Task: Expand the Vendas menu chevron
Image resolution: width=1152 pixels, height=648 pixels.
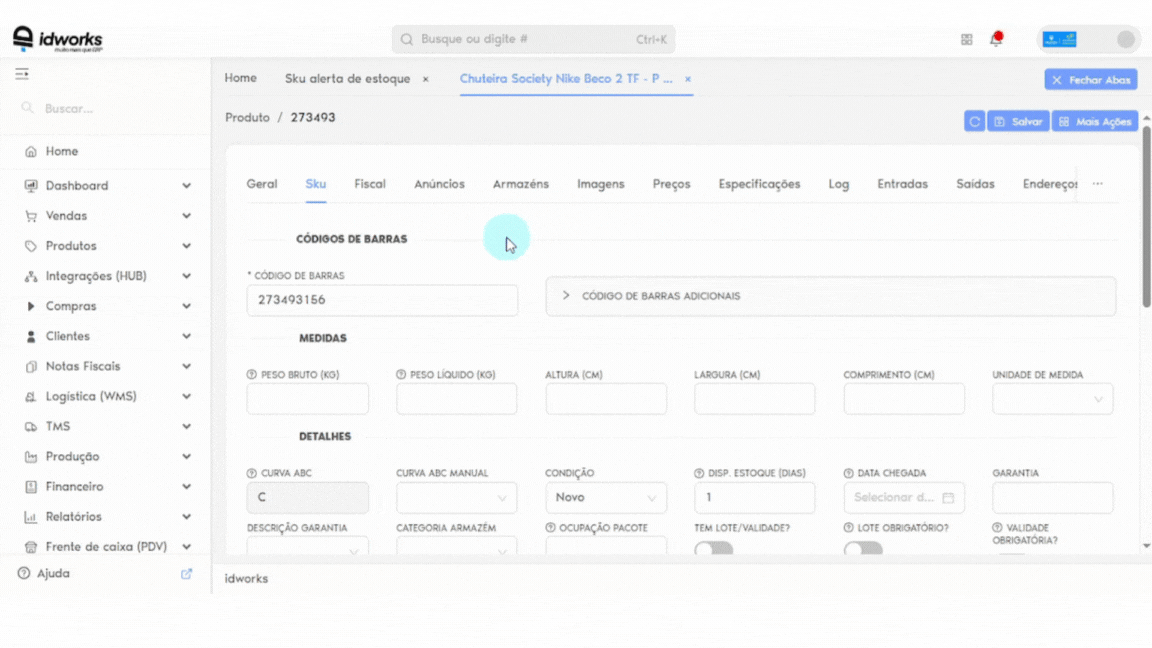Action: [187, 216]
